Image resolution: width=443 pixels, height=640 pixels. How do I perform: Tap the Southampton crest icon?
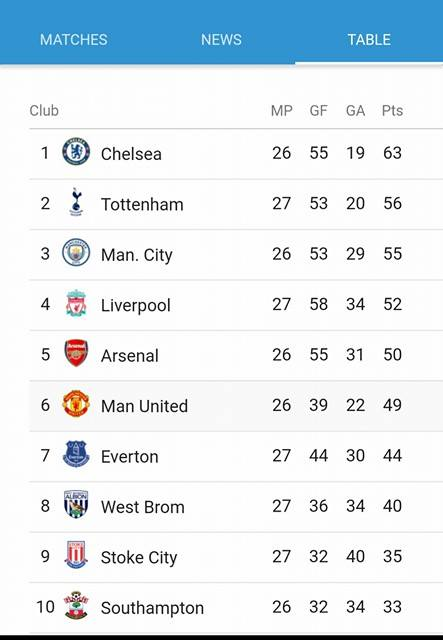(x=76, y=605)
